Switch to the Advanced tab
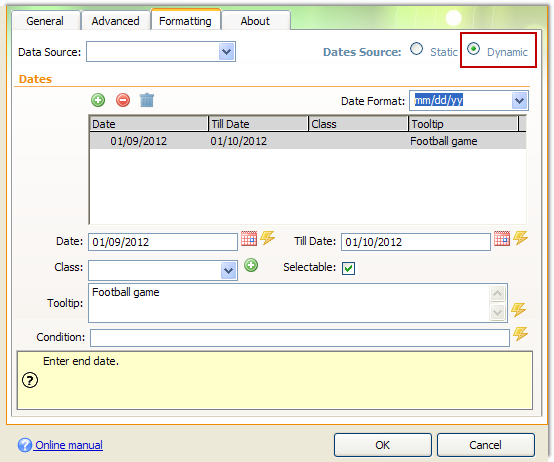This screenshot has width=554, height=462. pos(116,21)
